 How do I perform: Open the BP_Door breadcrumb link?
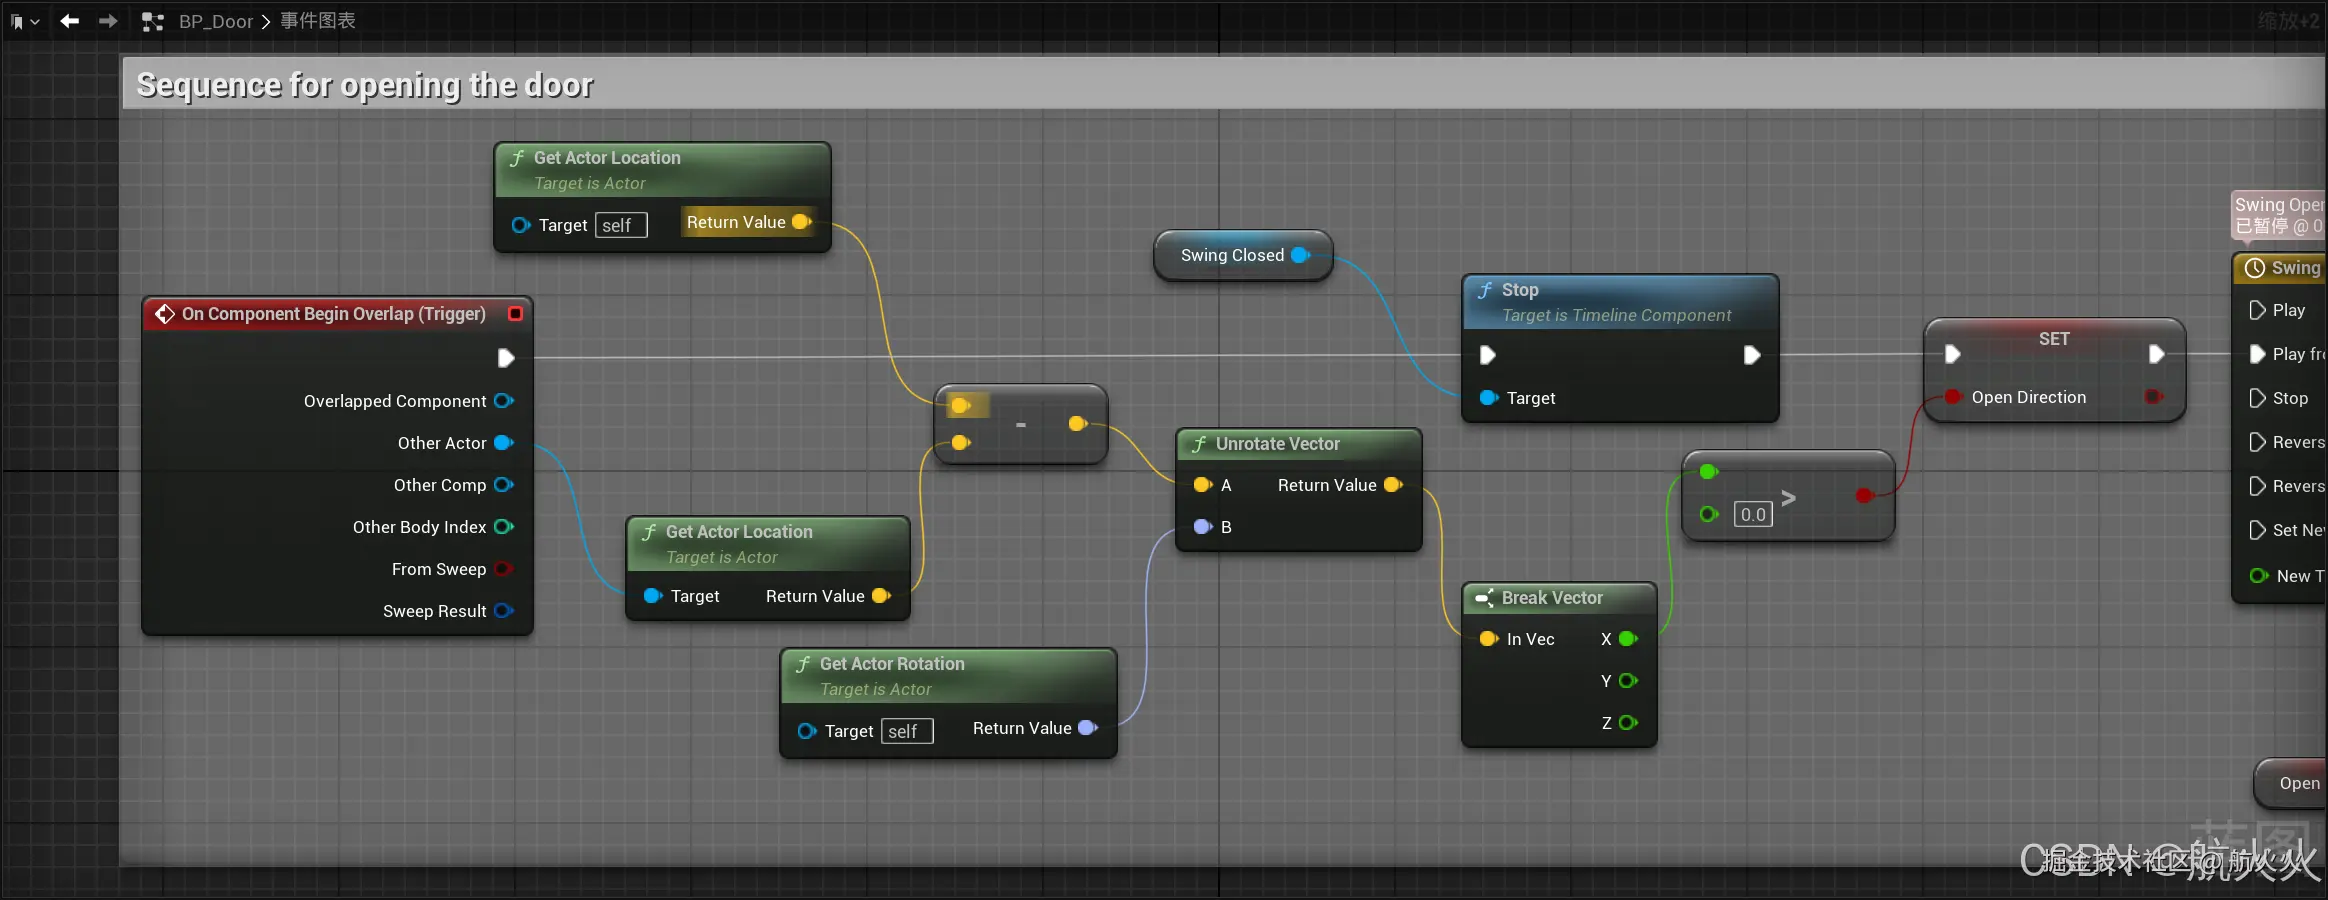(216, 21)
